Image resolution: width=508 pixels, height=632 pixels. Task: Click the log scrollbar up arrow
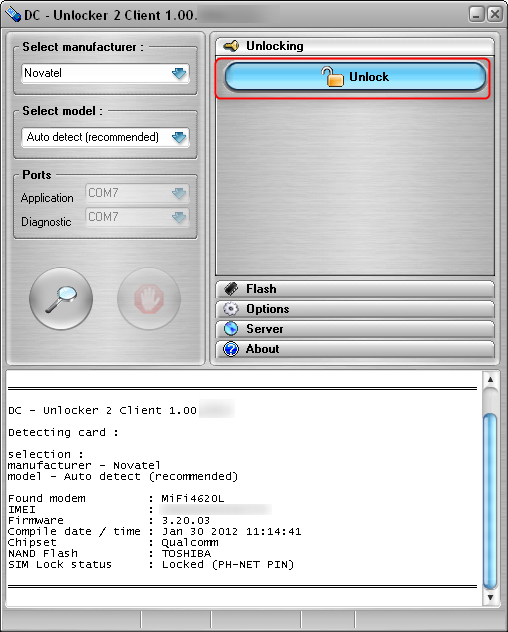coord(490,379)
